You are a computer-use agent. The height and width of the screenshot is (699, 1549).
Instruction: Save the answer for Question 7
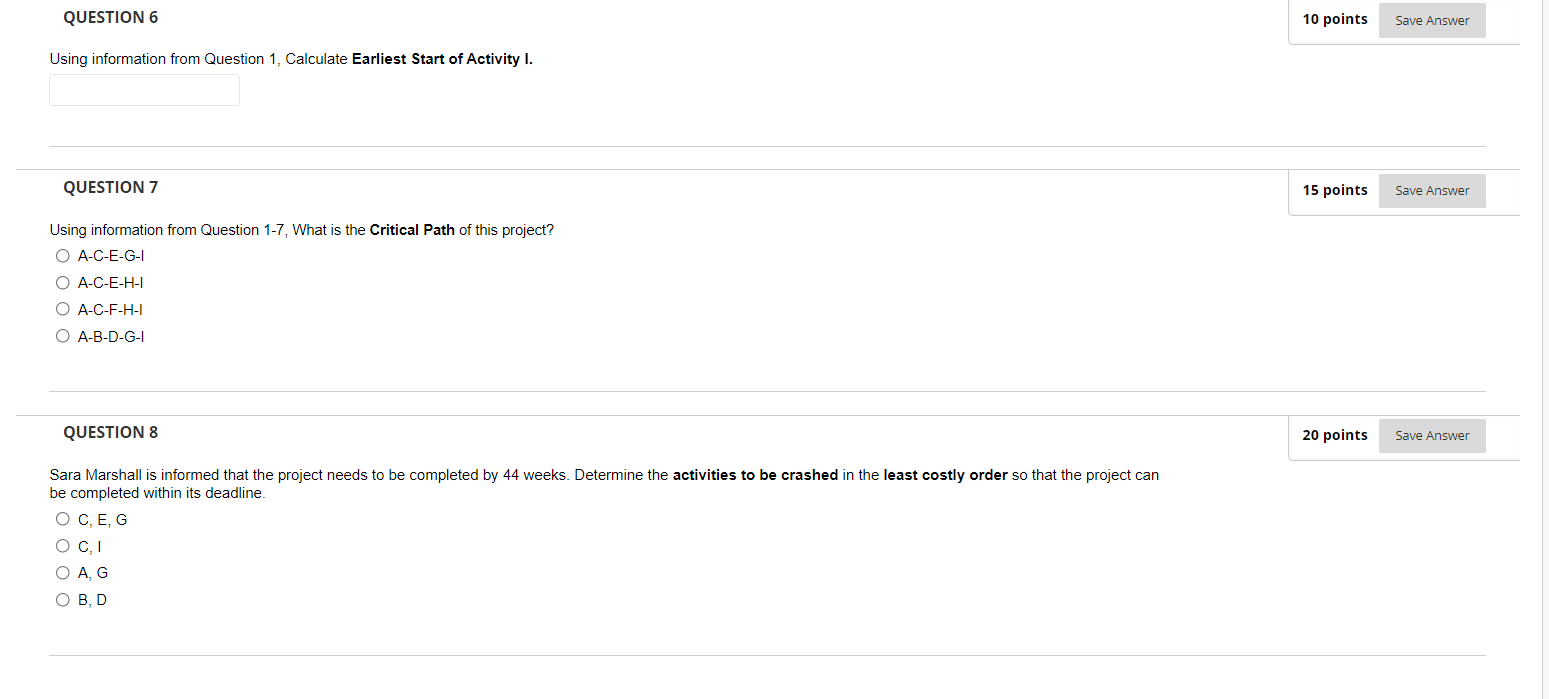tap(1431, 190)
